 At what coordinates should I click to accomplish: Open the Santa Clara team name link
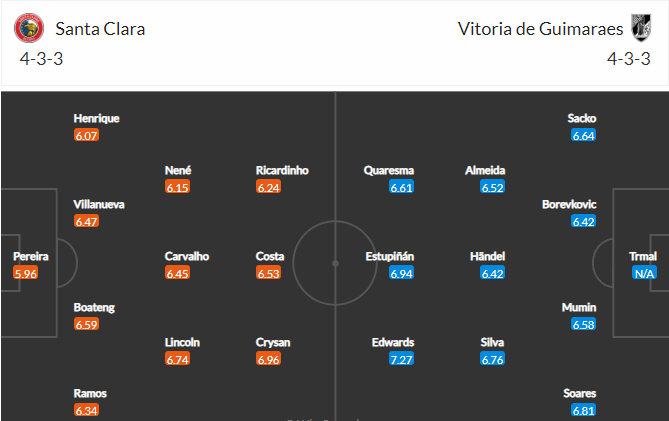pyautogui.click(x=100, y=29)
